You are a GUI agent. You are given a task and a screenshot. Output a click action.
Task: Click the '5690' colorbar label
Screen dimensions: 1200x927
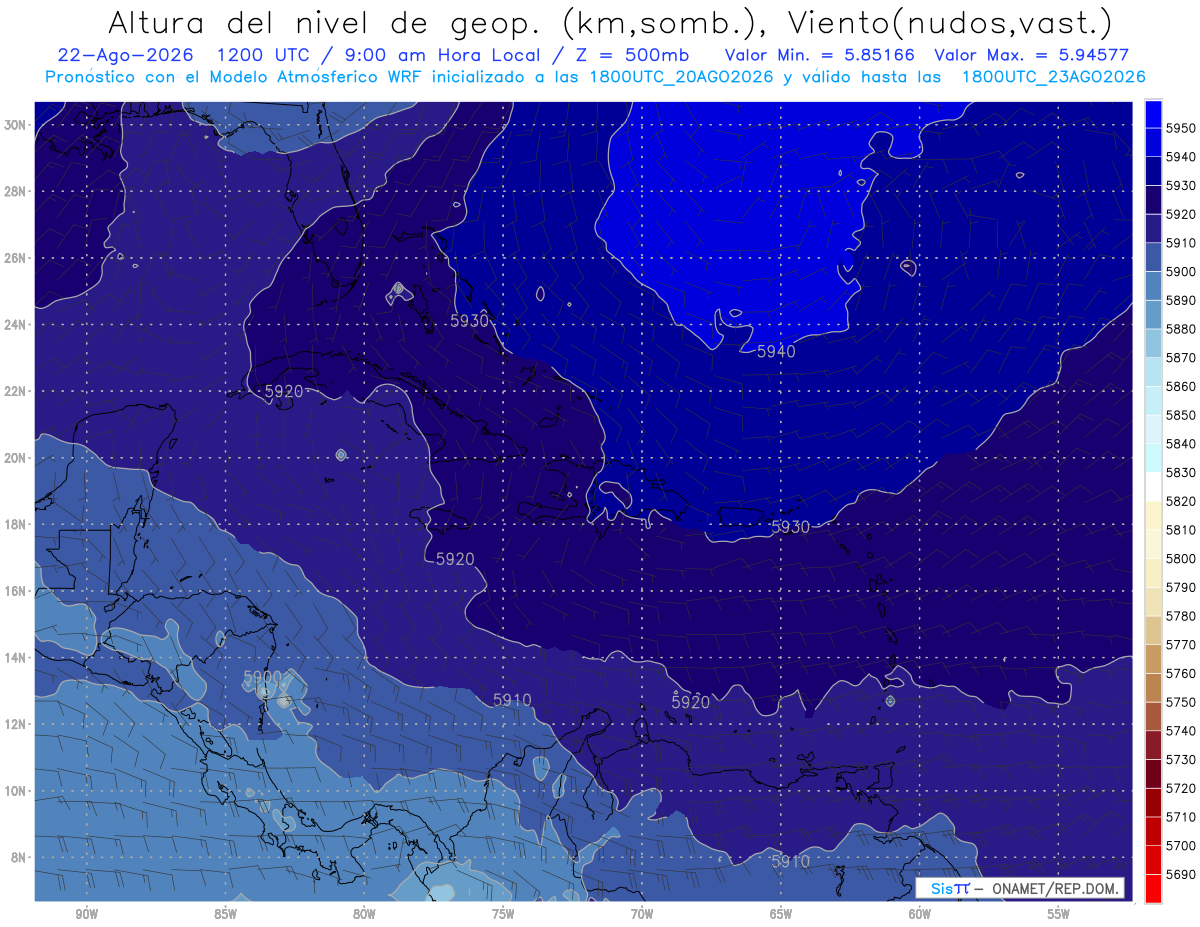[1180, 875]
